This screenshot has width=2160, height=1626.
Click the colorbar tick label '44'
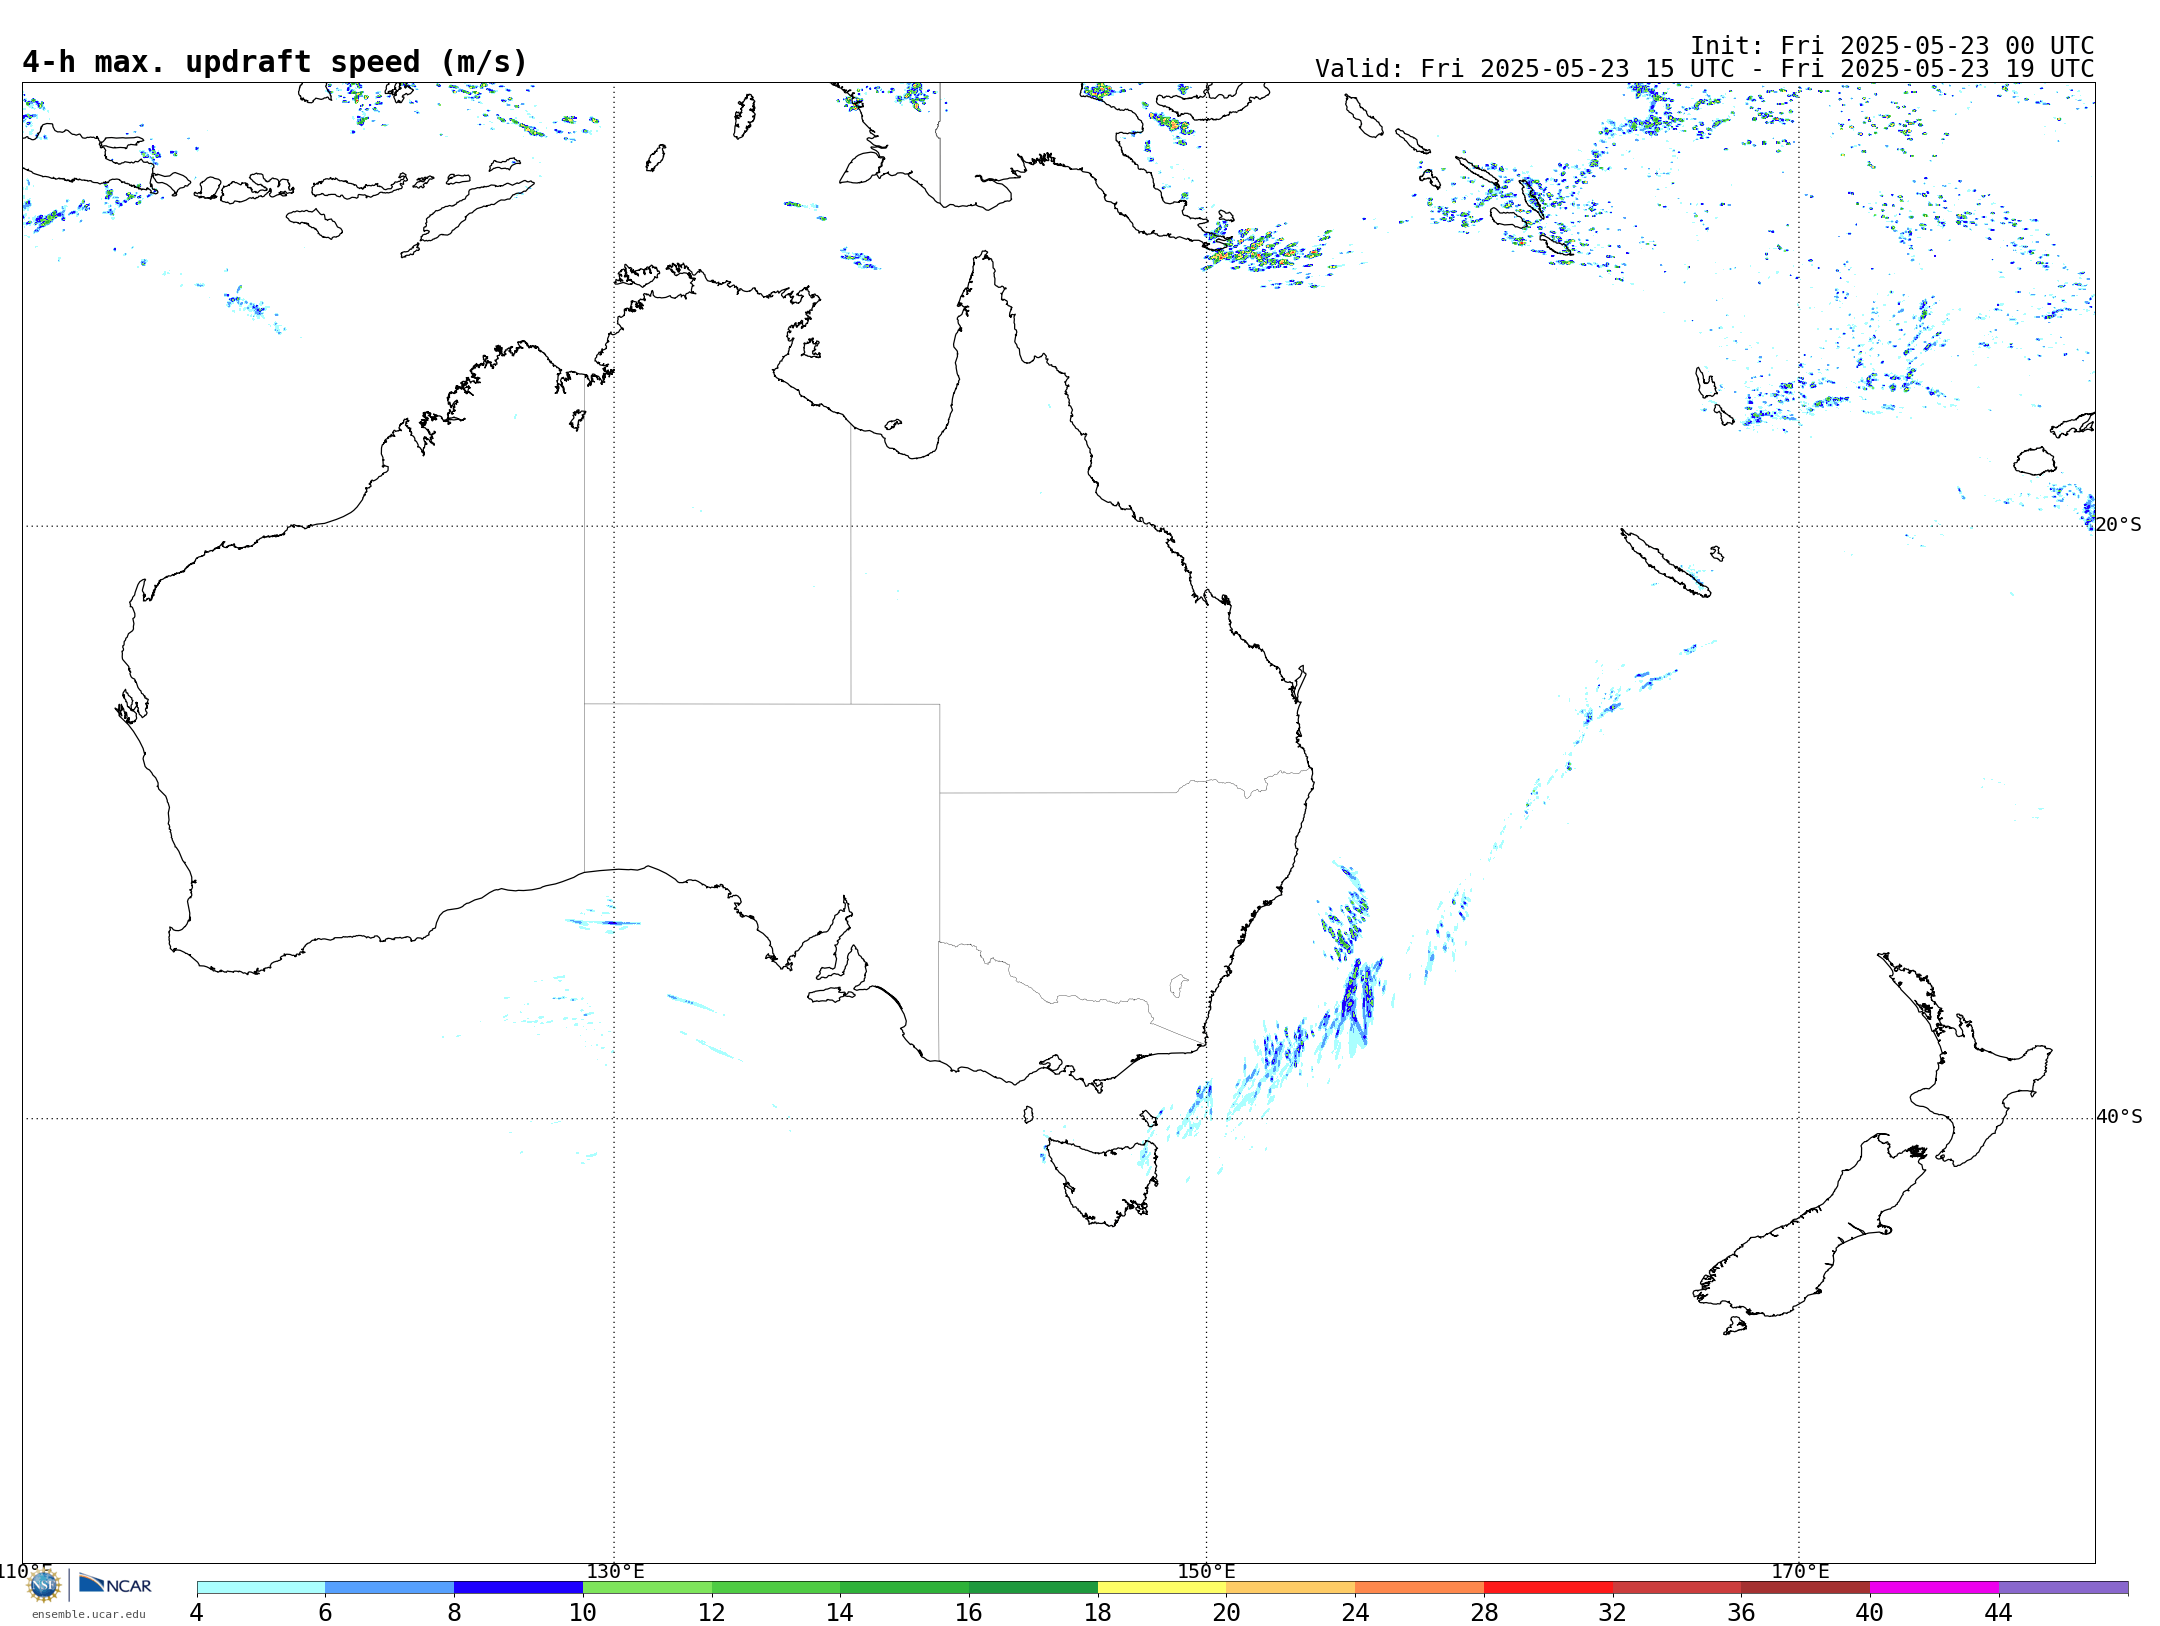(1998, 1613)
